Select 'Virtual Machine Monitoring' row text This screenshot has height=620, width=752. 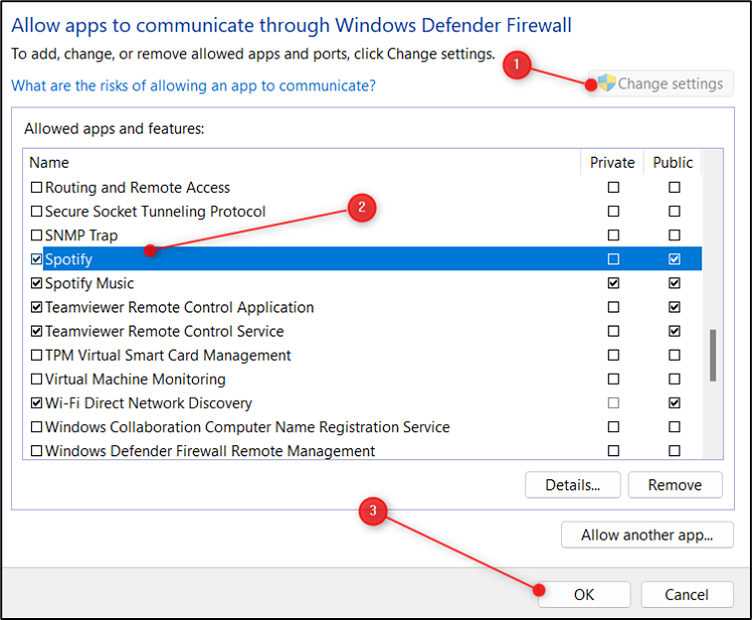[x=135, y=379]
